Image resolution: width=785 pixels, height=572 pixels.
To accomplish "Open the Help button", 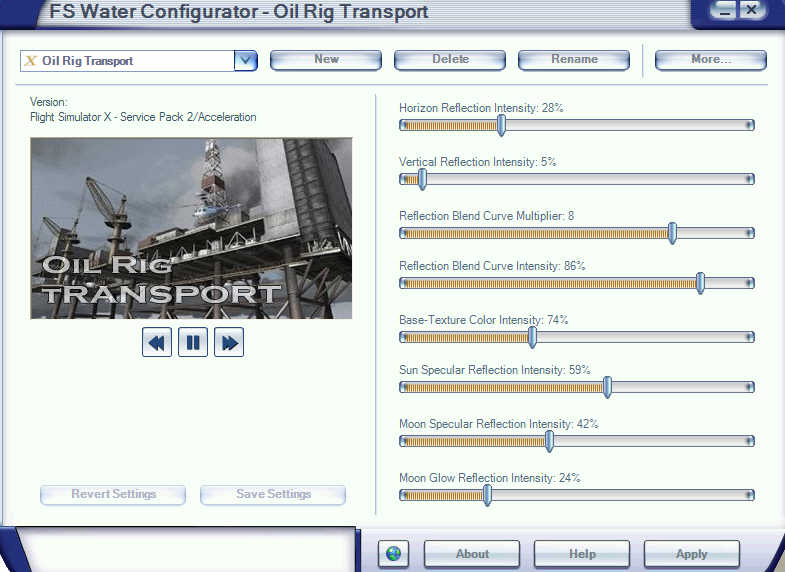I will click(x=582, y=554).
